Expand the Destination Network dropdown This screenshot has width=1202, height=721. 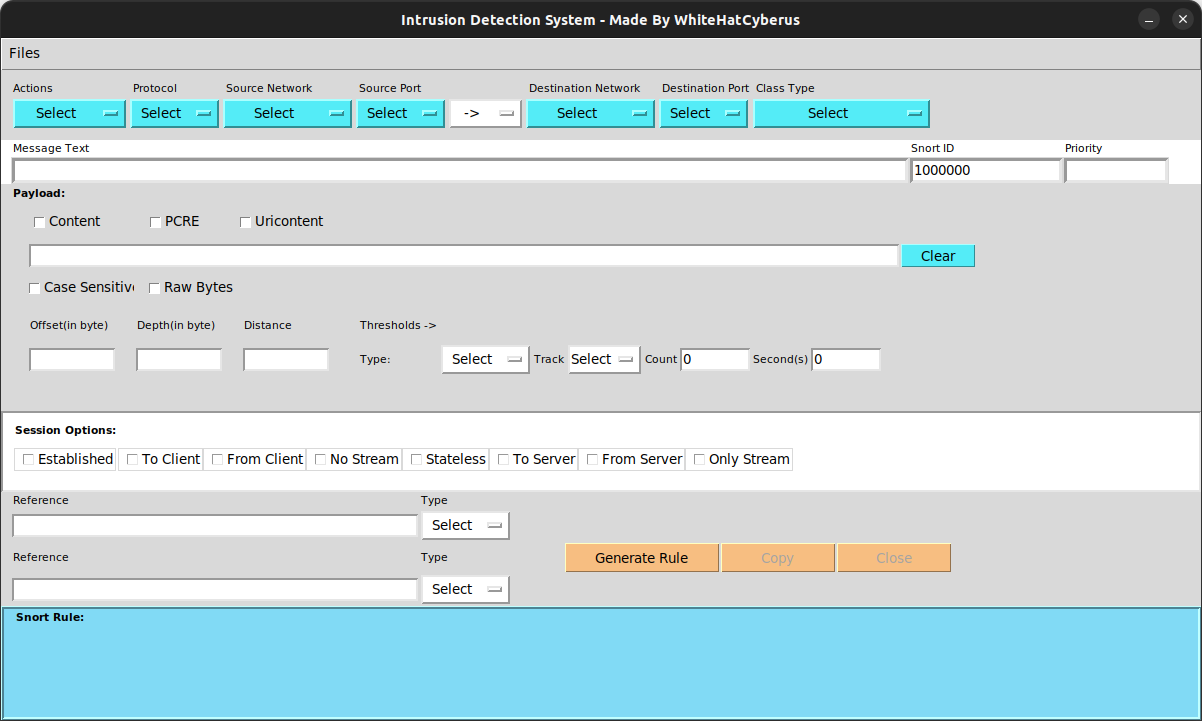pos(590,113)
